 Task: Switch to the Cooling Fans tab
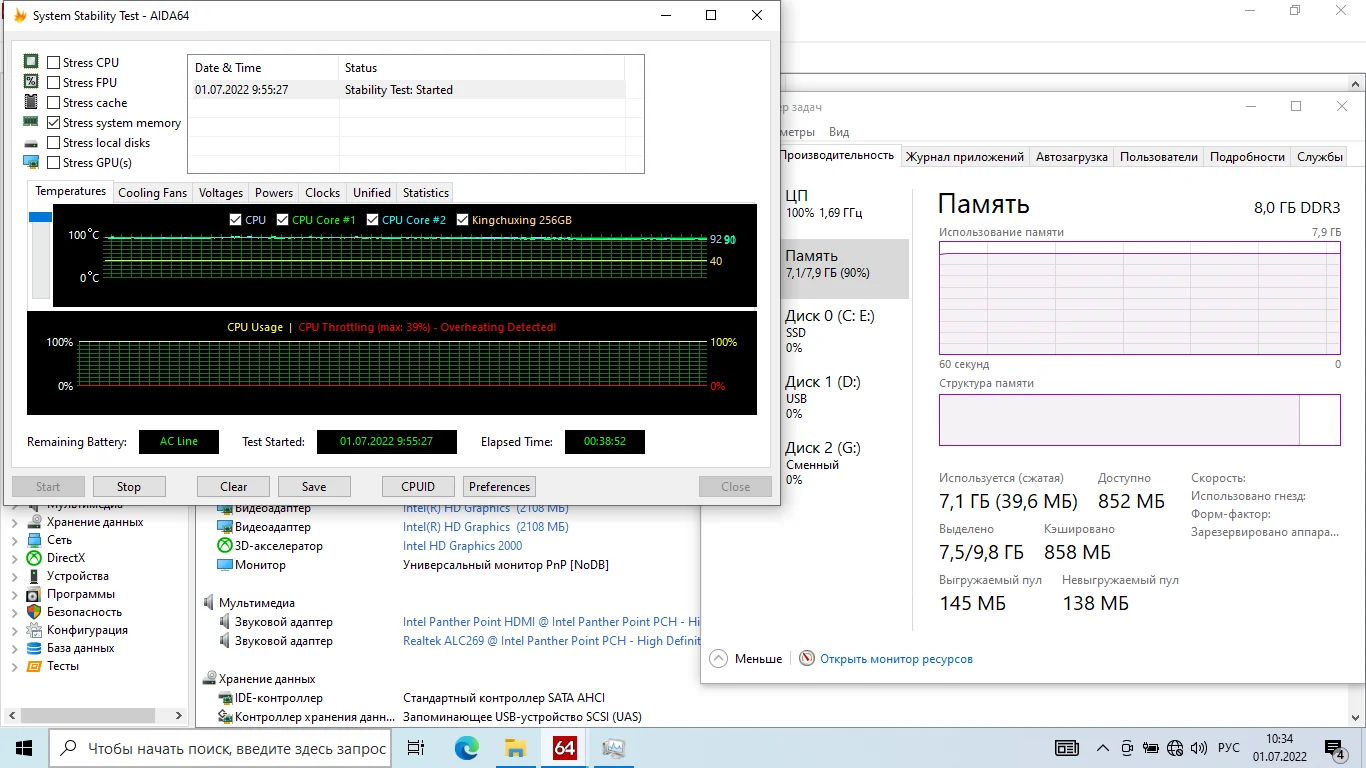[x=152, y=193]
